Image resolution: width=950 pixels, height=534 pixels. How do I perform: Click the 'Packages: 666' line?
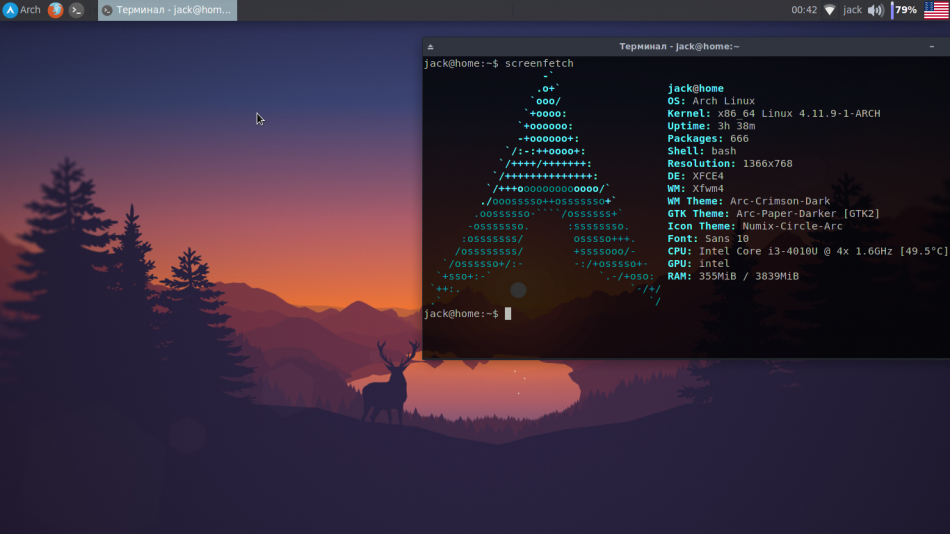(708, 138)
